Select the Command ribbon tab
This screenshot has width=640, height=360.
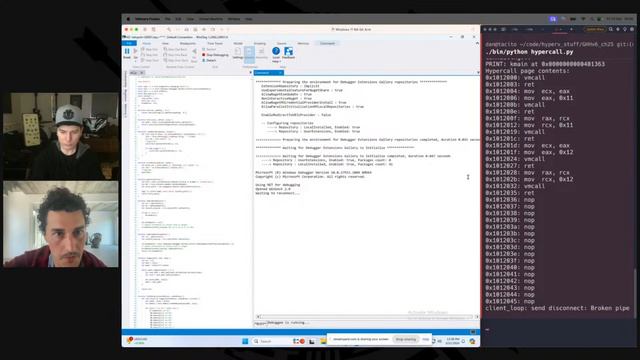point(327,43)
